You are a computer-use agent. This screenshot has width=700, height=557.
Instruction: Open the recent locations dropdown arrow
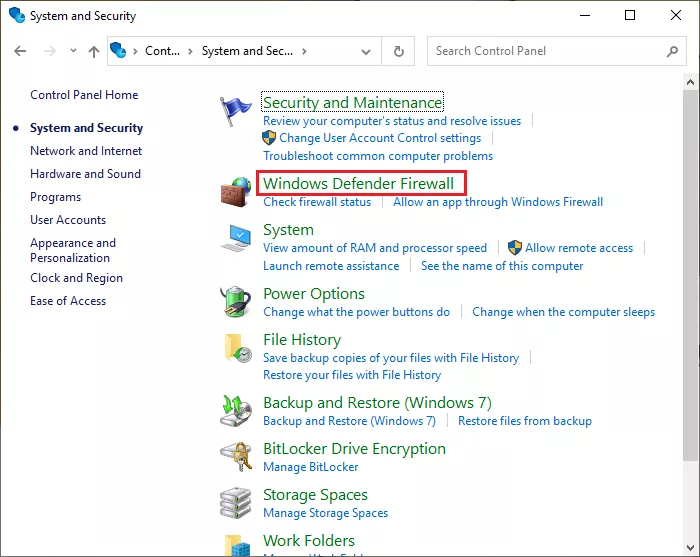73,51
